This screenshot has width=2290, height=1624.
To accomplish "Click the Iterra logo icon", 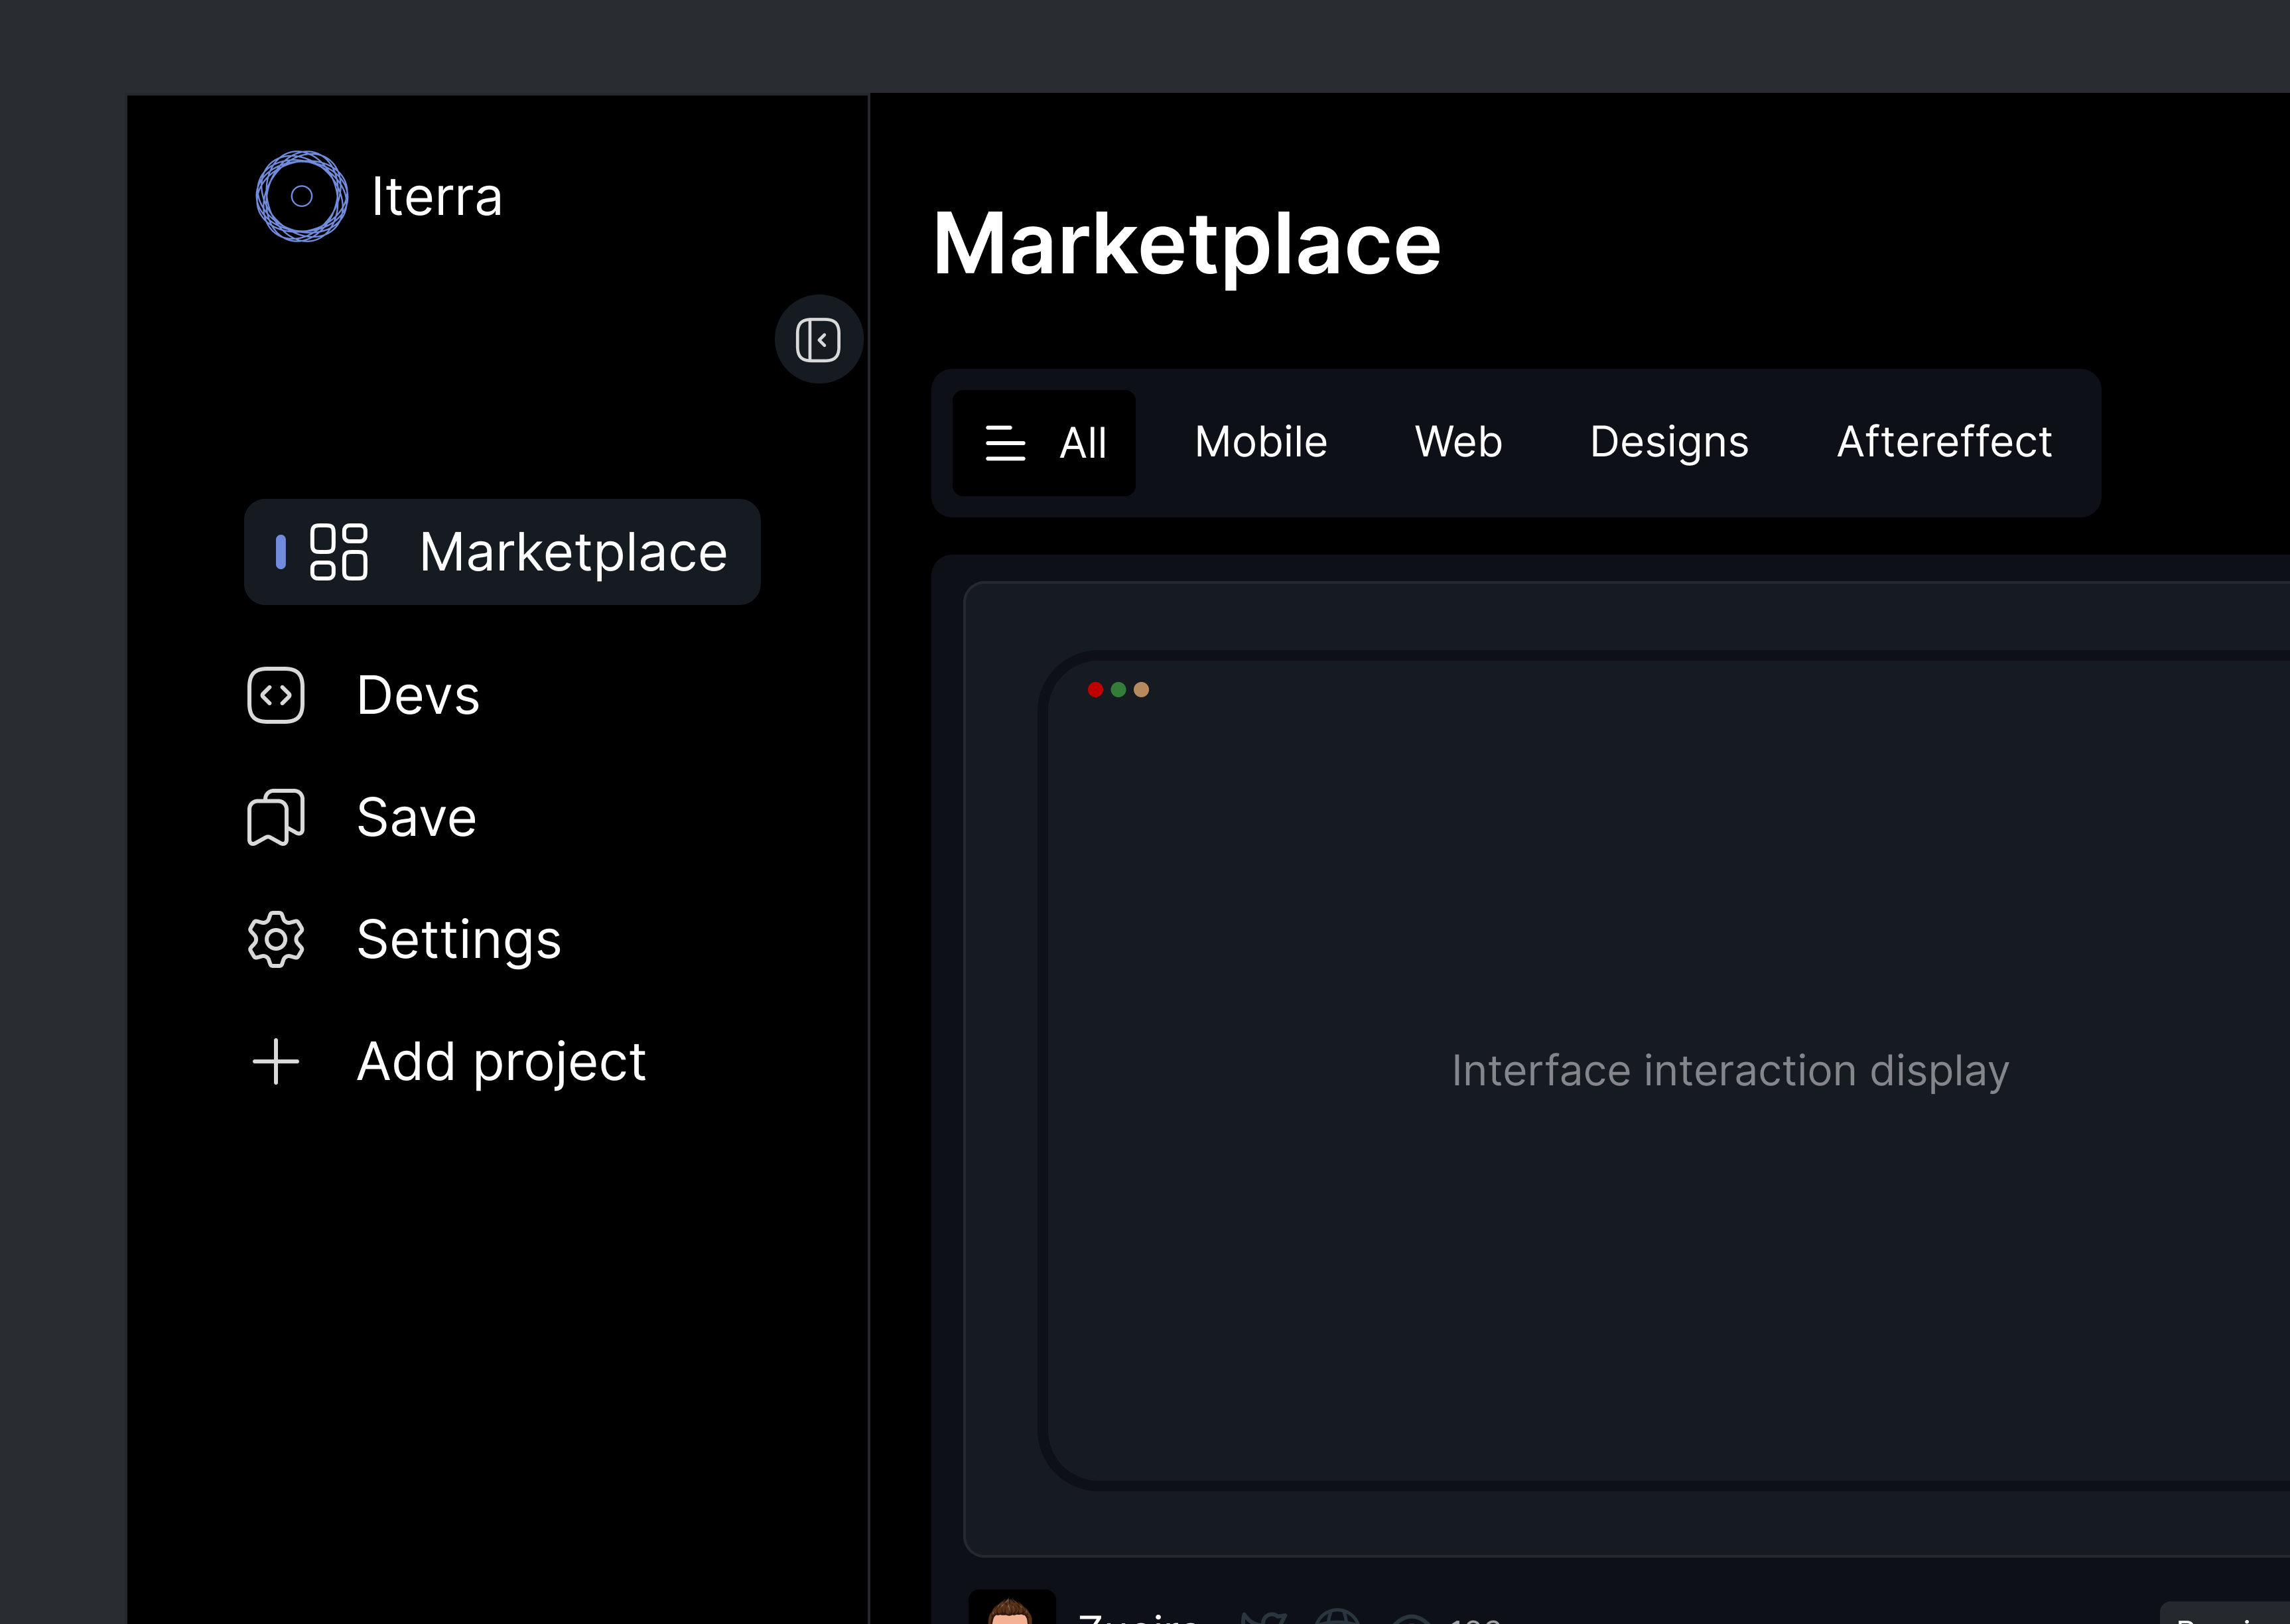I will point(302,196).
